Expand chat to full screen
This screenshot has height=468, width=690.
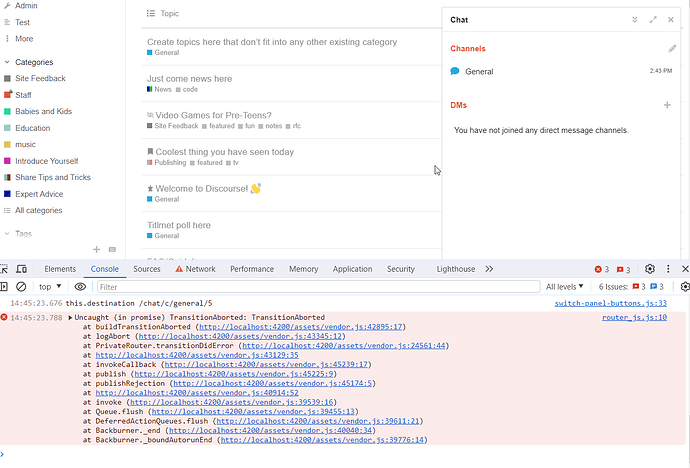click(653, 20)
